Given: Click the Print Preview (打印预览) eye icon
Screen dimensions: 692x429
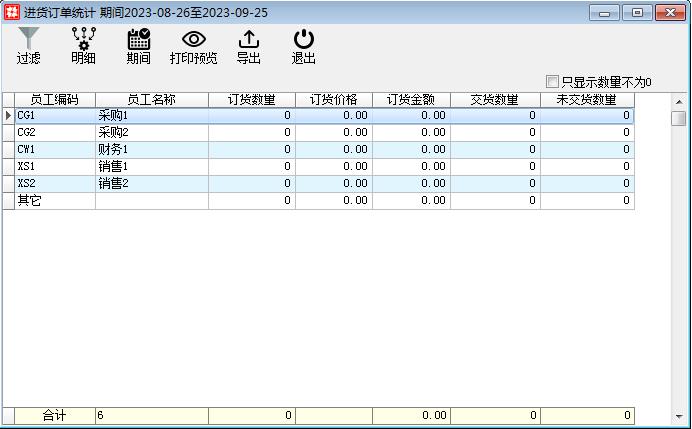Looking at the screenshot, I should coord(193,39).
